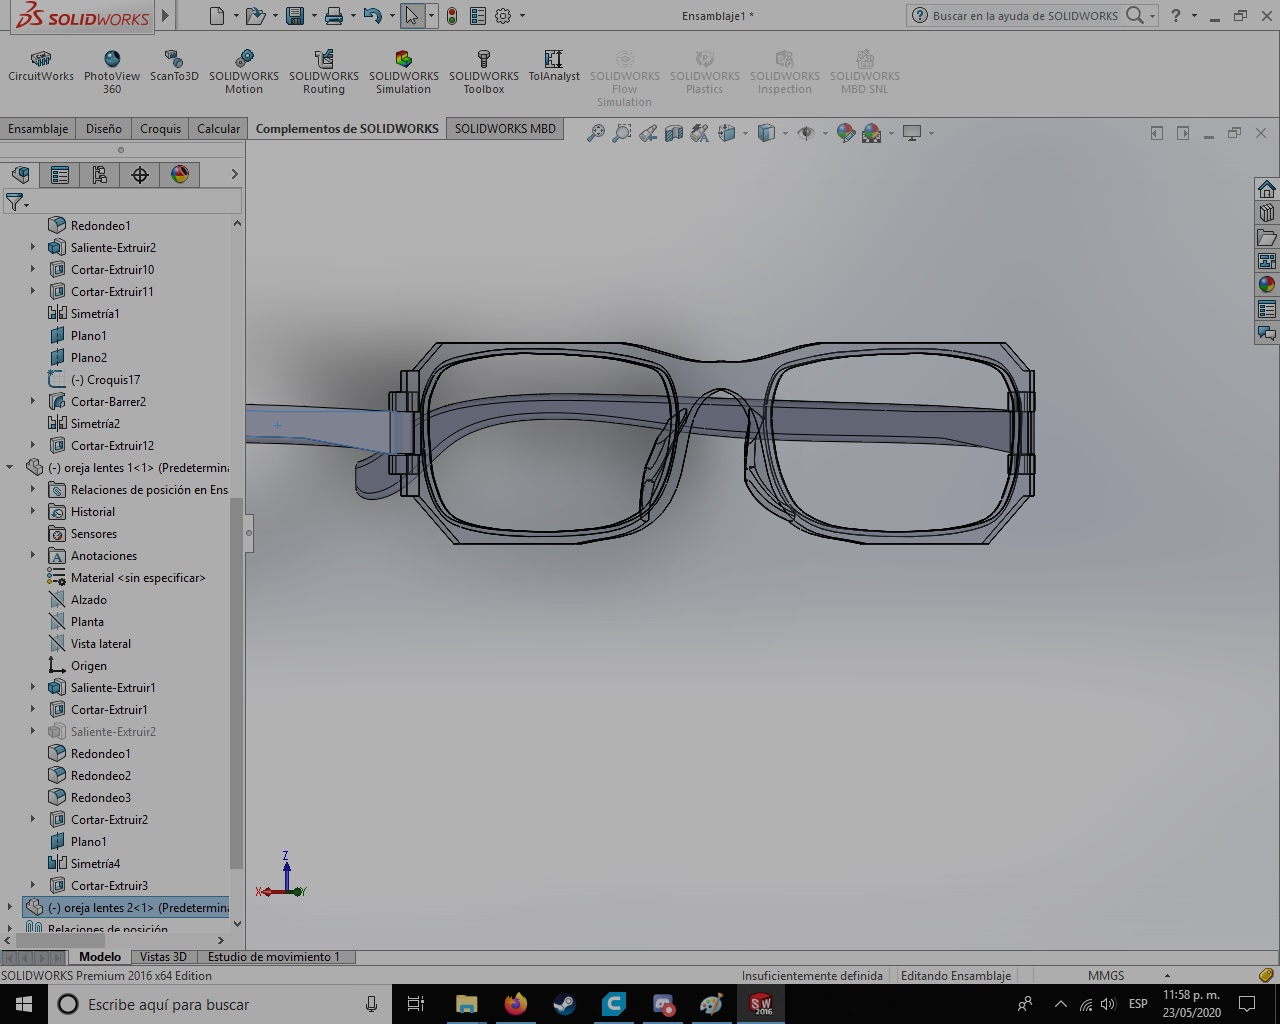Expand the oreja lentes 2<1> component

10,908
